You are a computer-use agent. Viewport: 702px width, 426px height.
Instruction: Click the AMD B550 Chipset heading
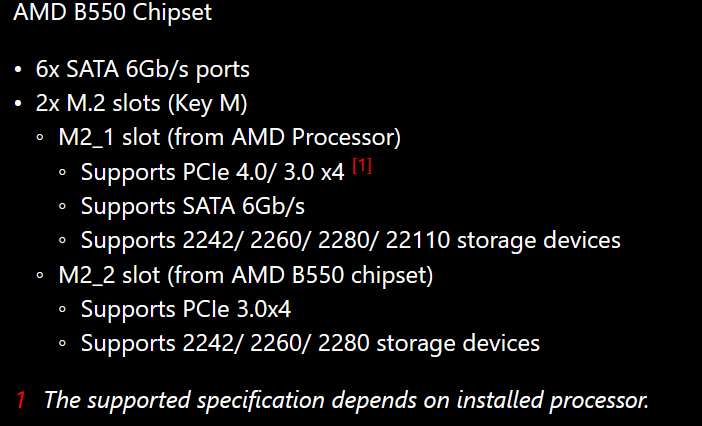tap(112, 14)
